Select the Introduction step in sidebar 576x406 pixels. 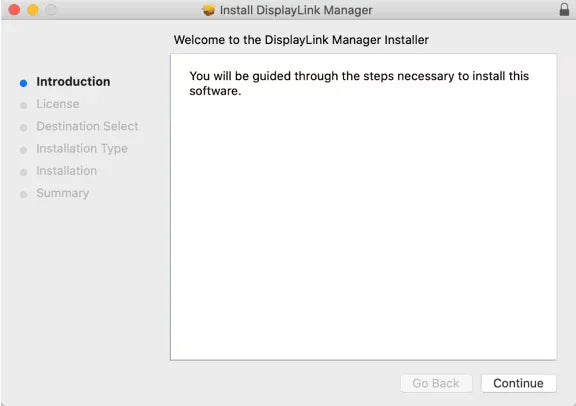73,82
